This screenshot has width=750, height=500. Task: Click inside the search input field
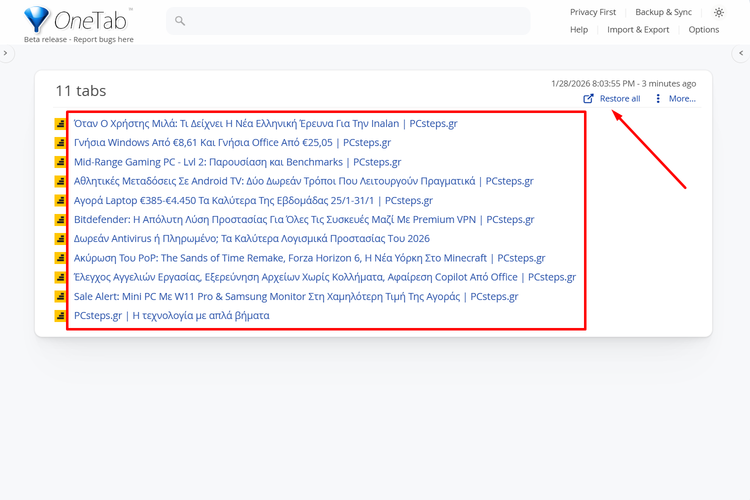coord(350,21)
